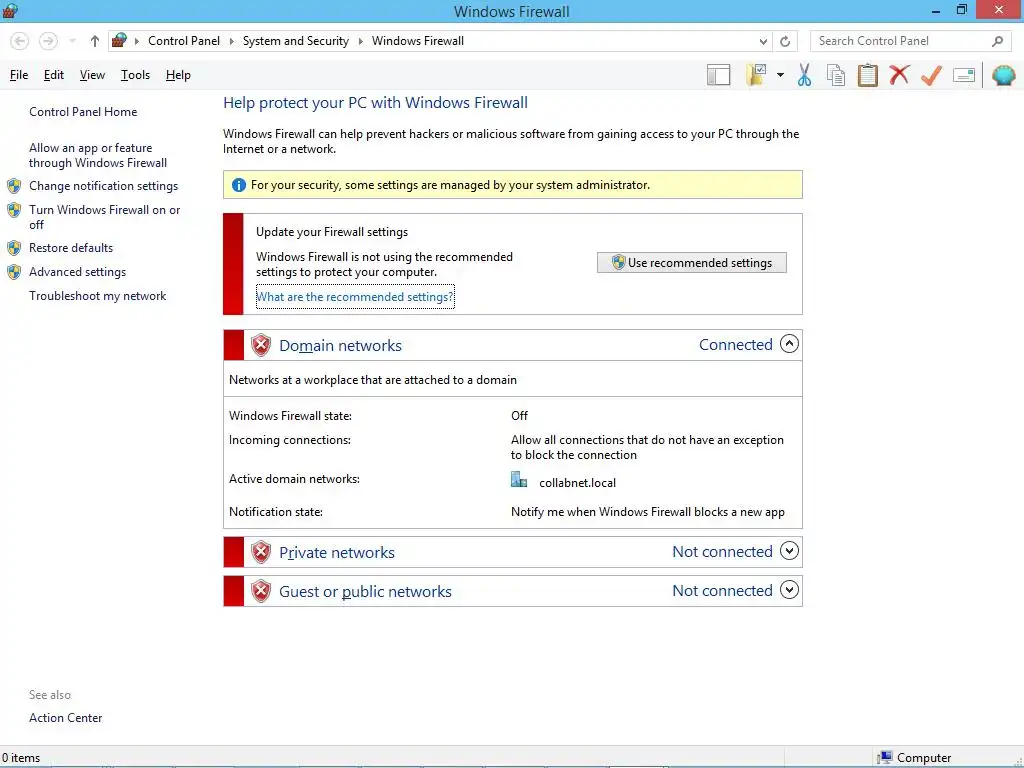Open Control Panel Home link
The height and width of the screenshot is (768, 1024).
(x=83, y=112)
